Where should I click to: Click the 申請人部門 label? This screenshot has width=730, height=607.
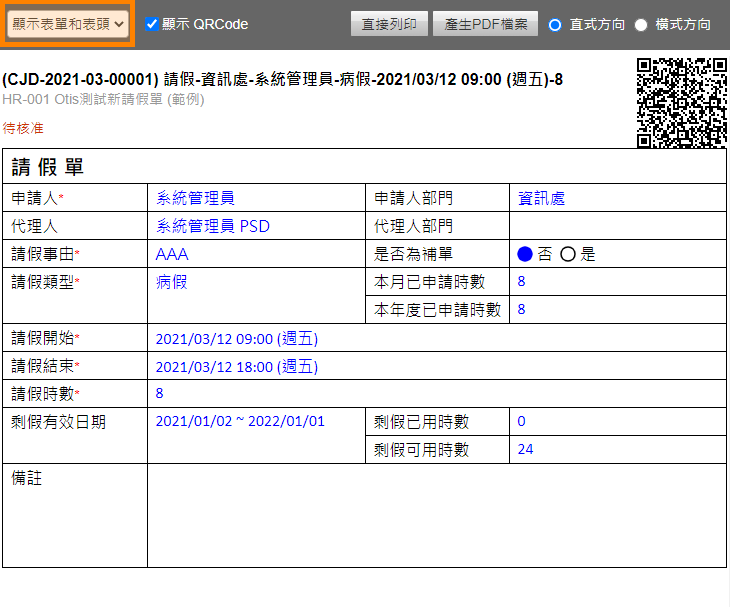413,198
